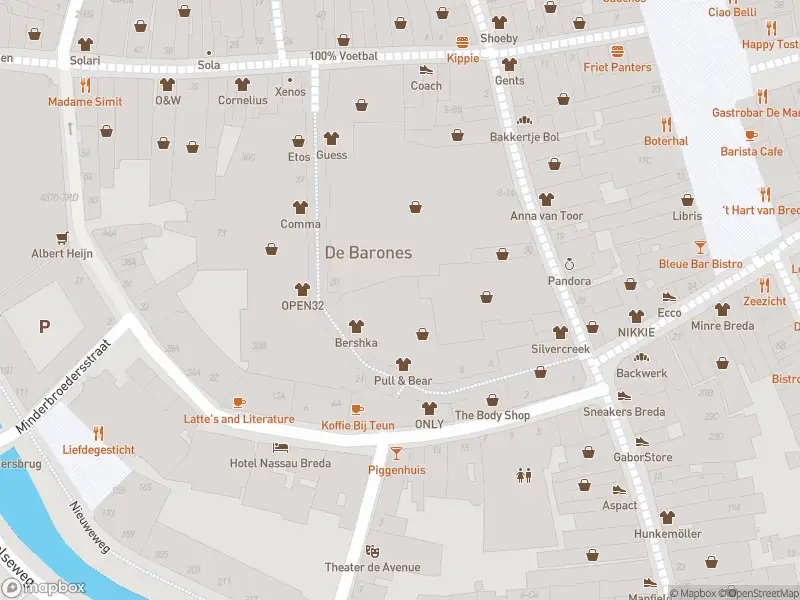This screenshot has width=800, height=600.
Task: Open the Hotel Nassau Breda bed icon
Action: [x=284, y=446]
